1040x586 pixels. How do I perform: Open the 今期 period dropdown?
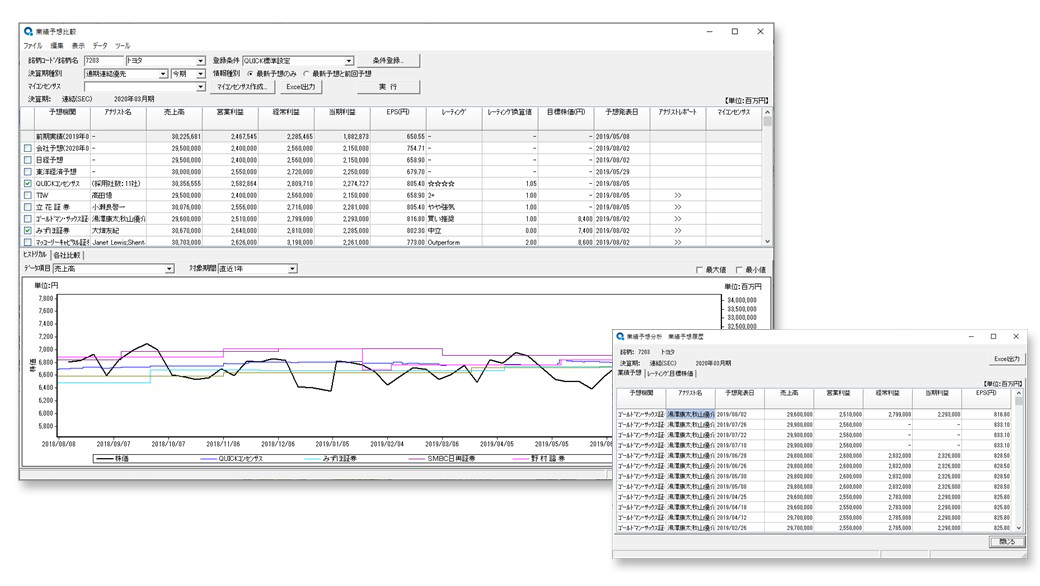tap(200, 74)
